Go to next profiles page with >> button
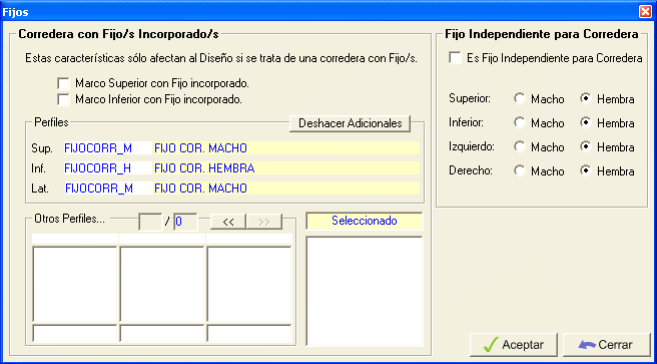Screen dimensions: 657x364 tap(264, 222)
